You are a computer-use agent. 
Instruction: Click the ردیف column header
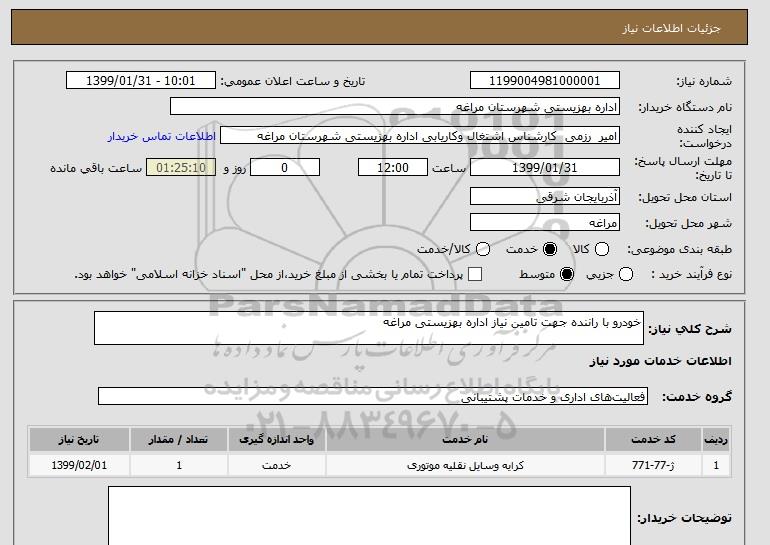716,439
